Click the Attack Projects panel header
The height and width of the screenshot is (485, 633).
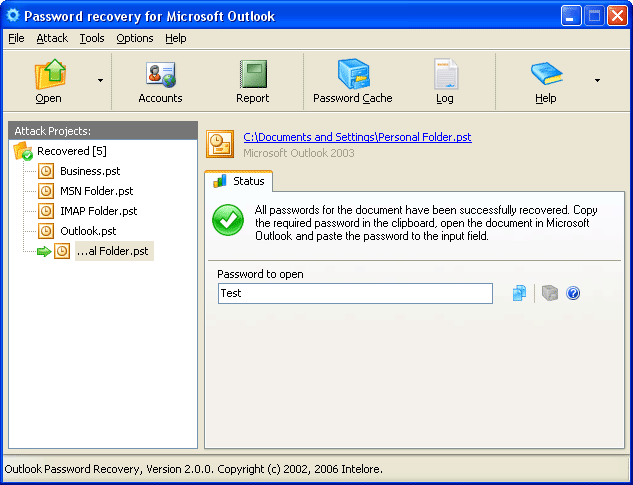(x=103, y=131)
